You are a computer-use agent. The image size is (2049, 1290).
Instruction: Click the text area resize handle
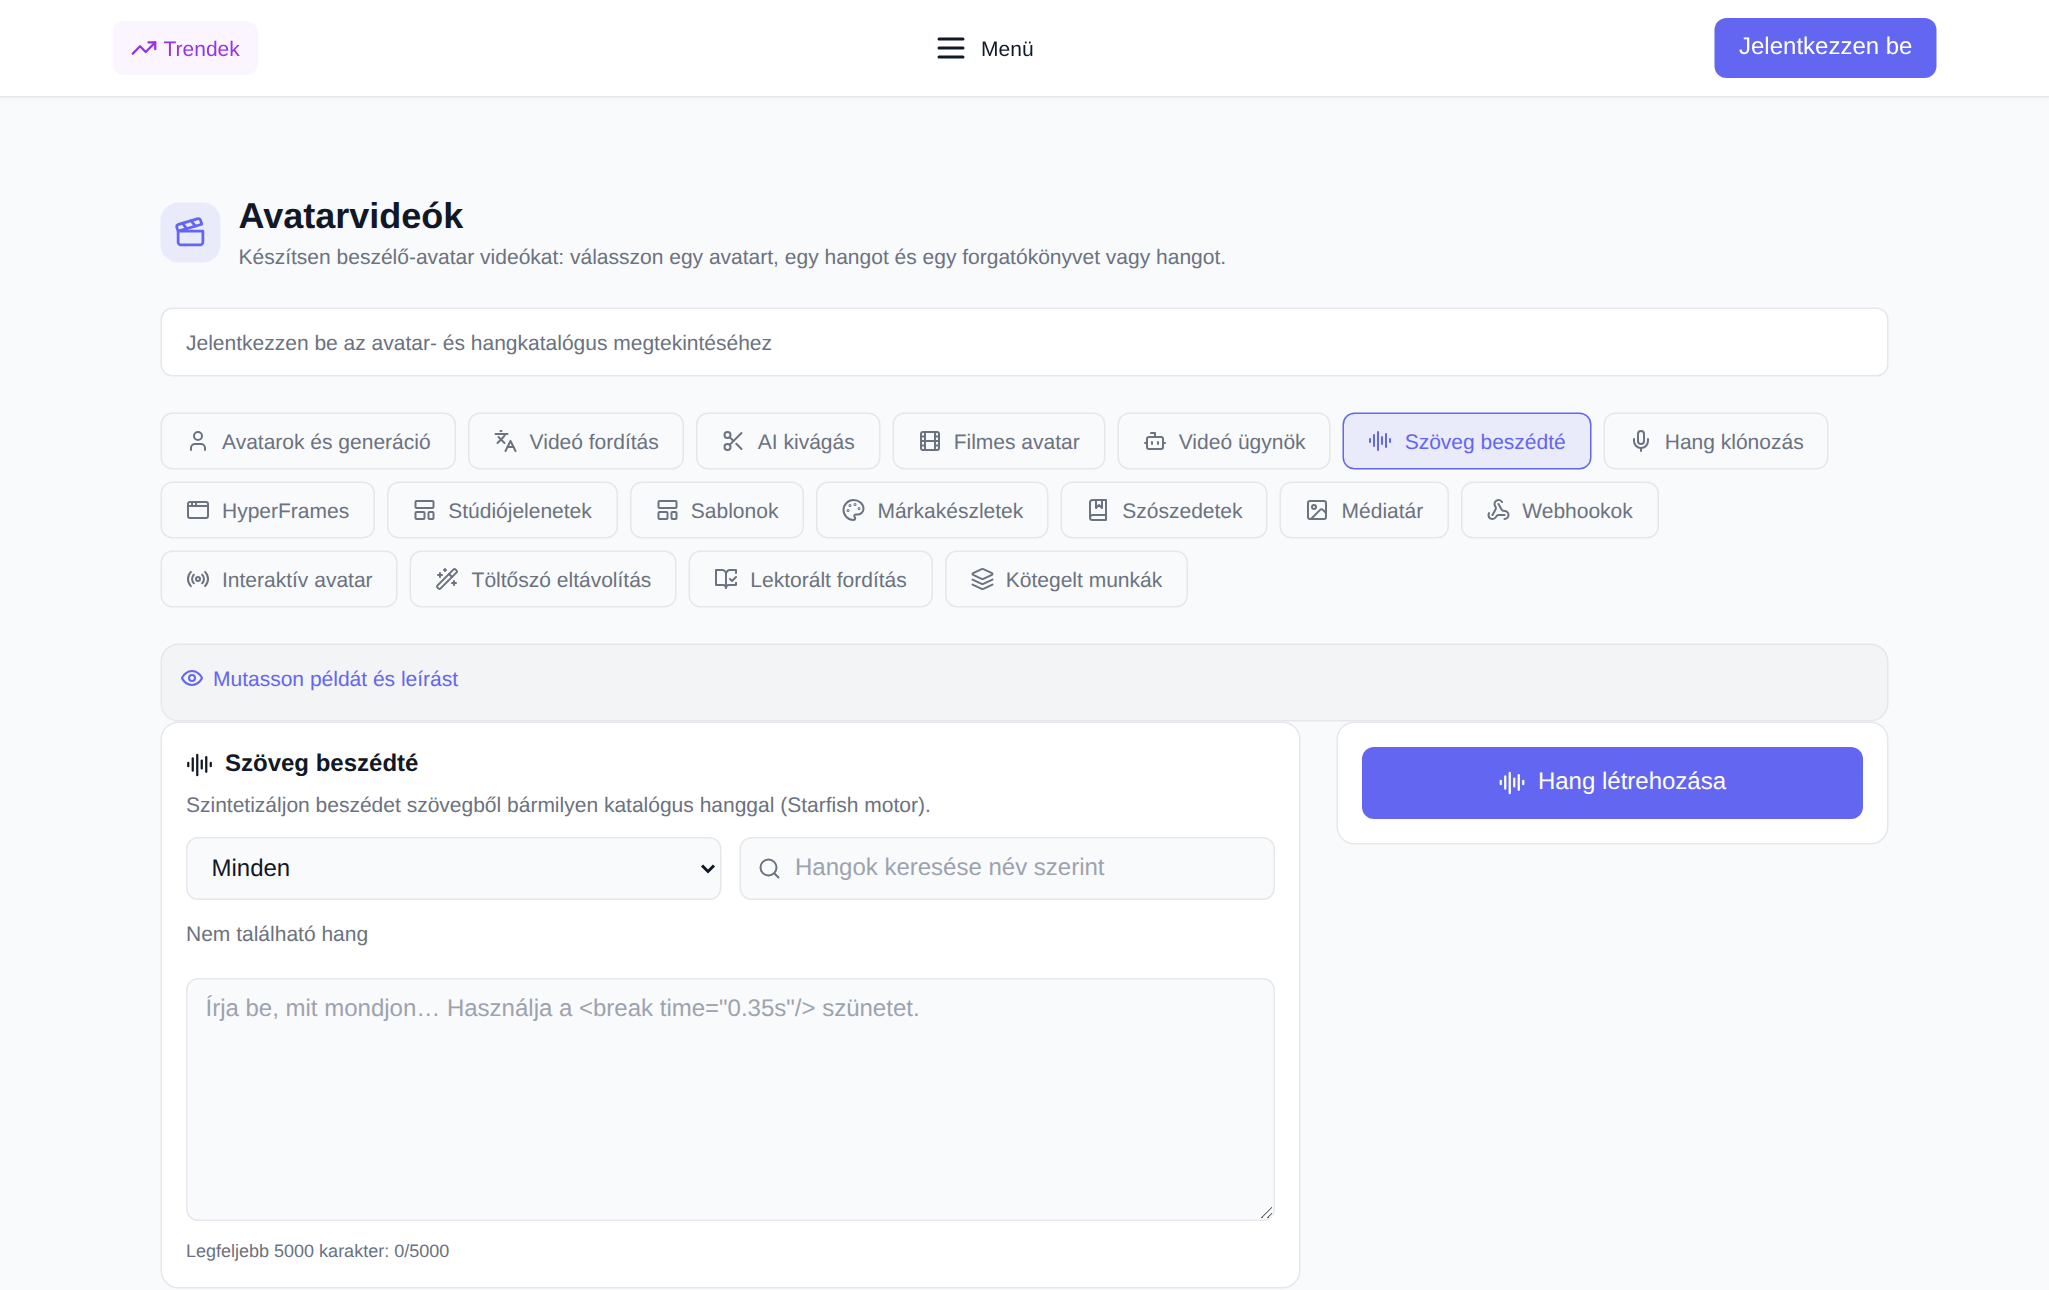pyautogui.click(x=1266, y=1212)
